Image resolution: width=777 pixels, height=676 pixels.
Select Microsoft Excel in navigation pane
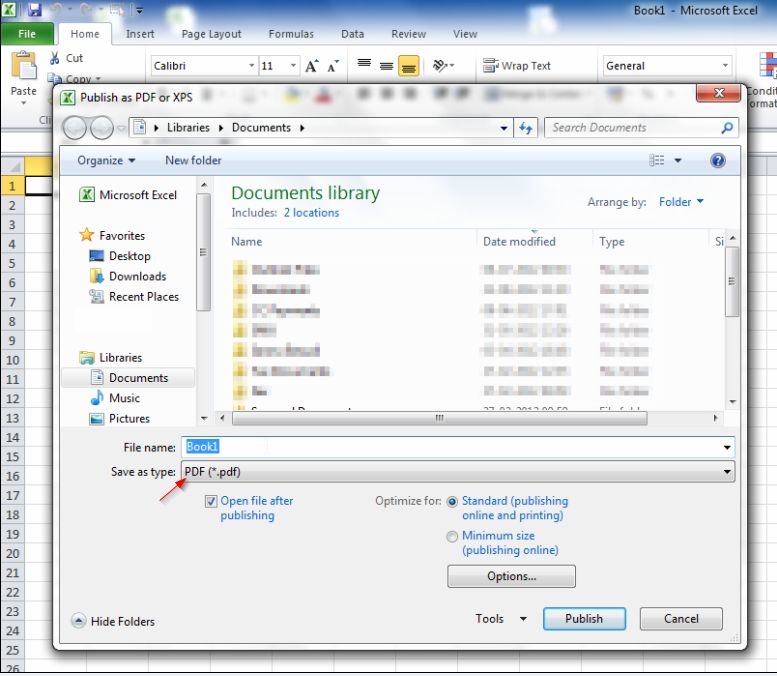pos(128,195)
